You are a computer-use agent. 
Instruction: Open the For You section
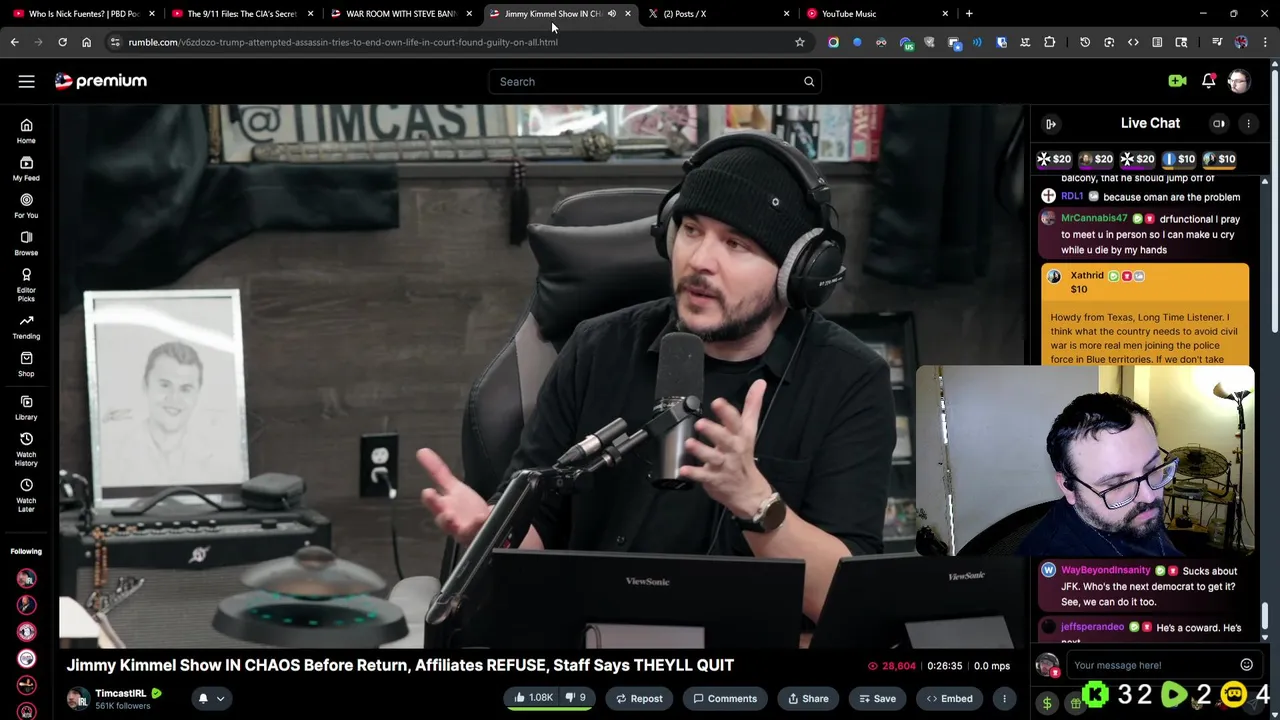click(26, 206)
